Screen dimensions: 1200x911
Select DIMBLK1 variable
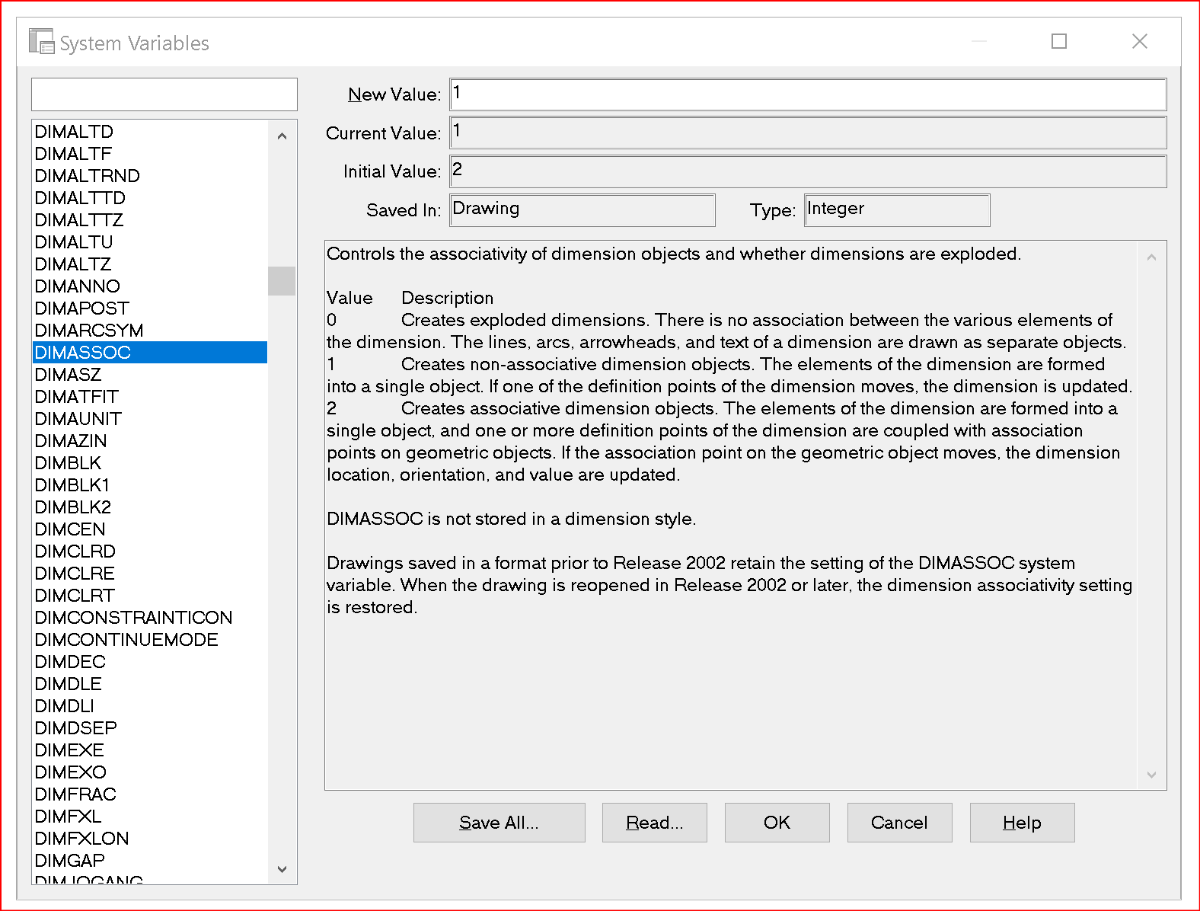pos(149,485)
